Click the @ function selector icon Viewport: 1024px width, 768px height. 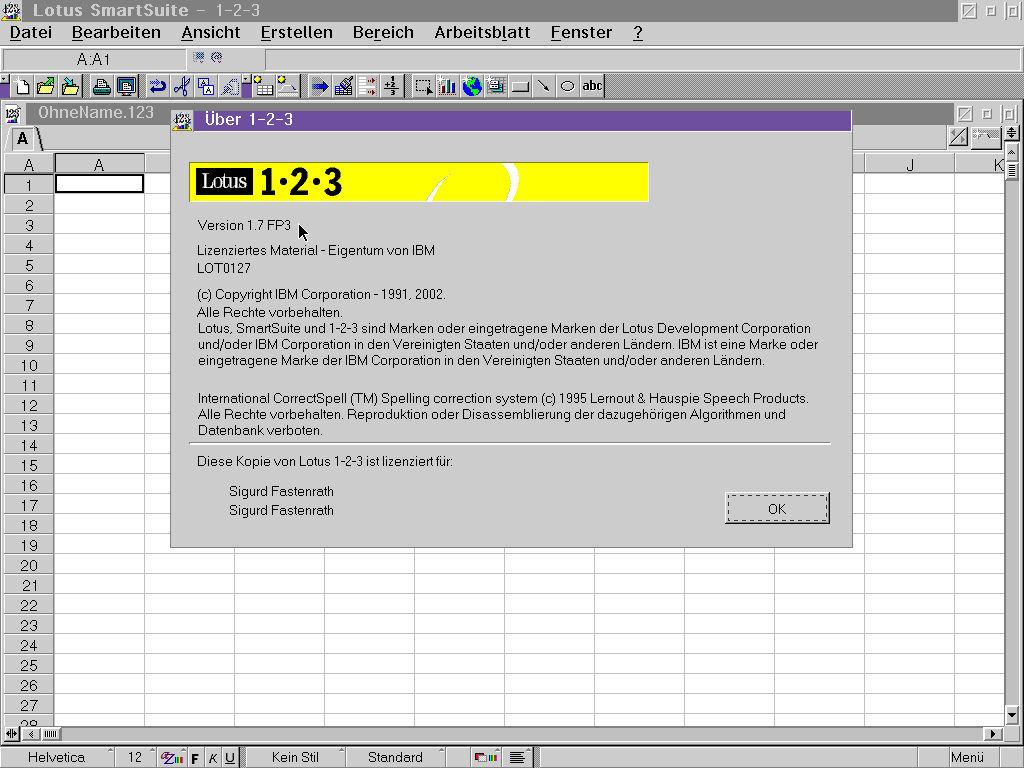(x=217, y=57)
